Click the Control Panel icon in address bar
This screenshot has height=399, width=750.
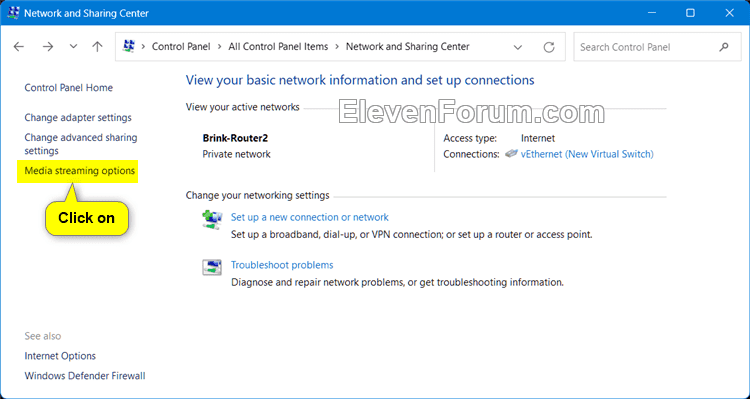[x=129, y=46]
